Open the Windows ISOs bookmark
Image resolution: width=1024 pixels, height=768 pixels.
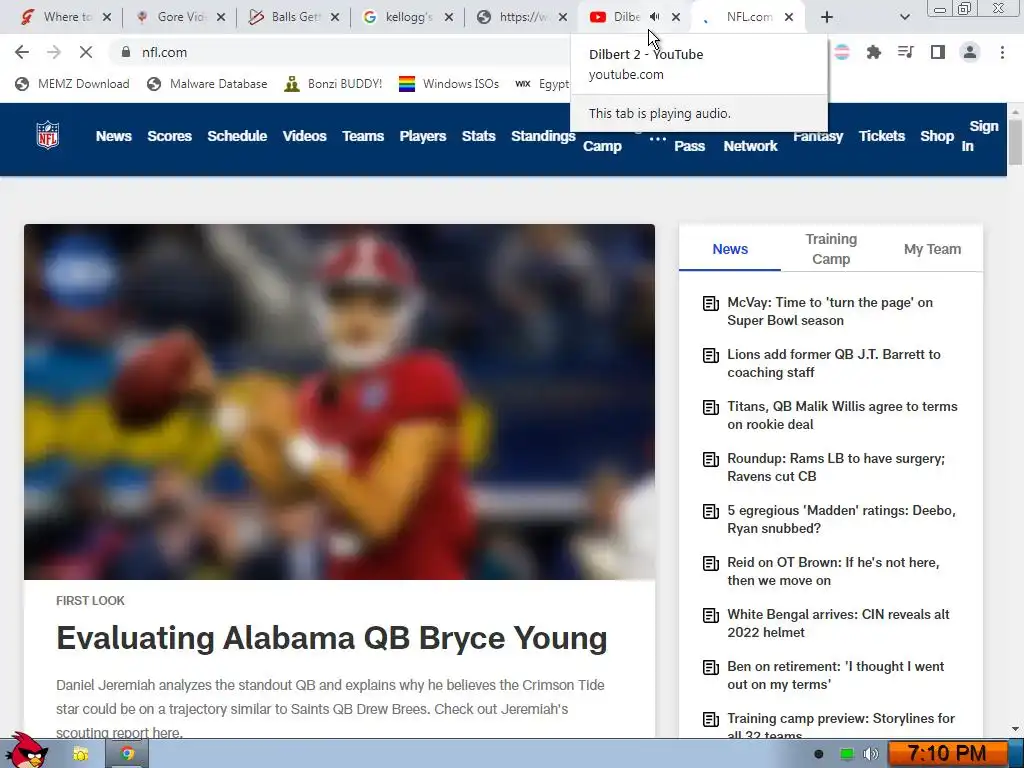[x=449, y=84]
